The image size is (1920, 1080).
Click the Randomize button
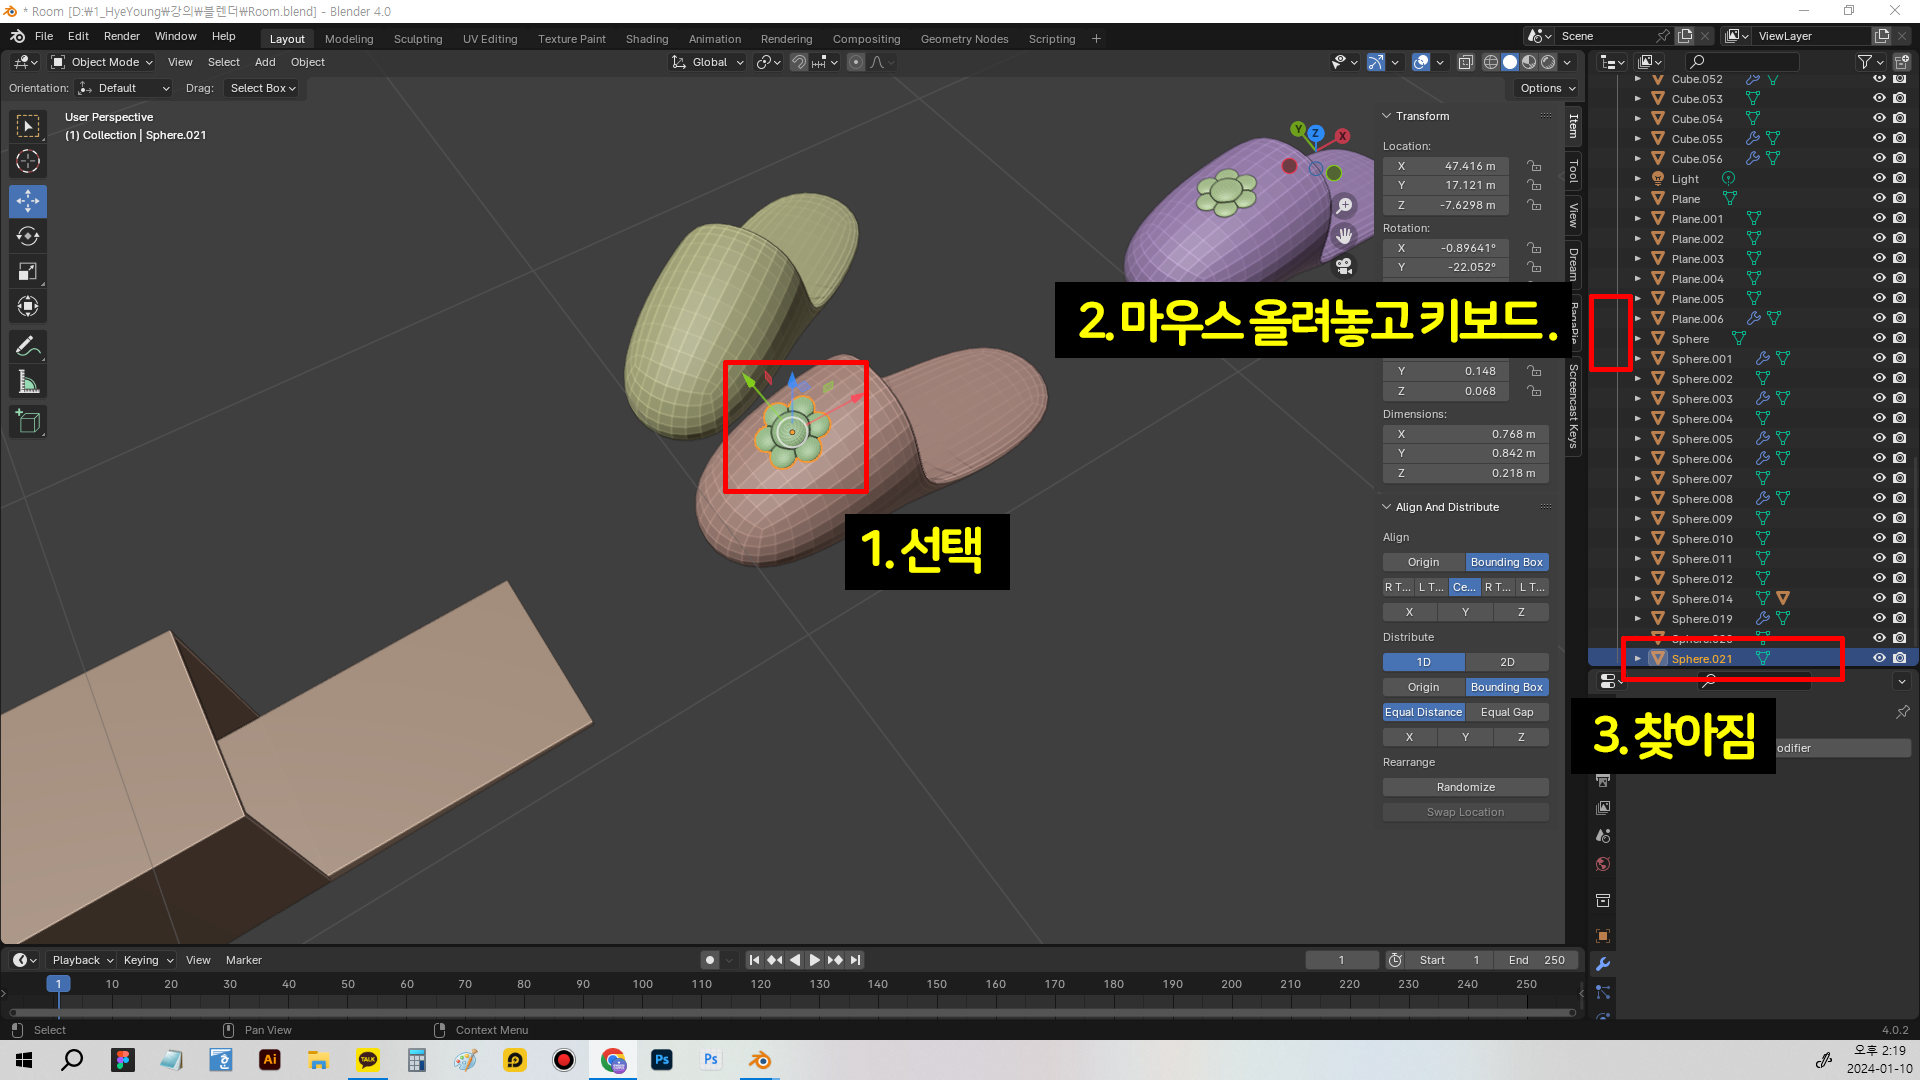(x=1465, y=787)
